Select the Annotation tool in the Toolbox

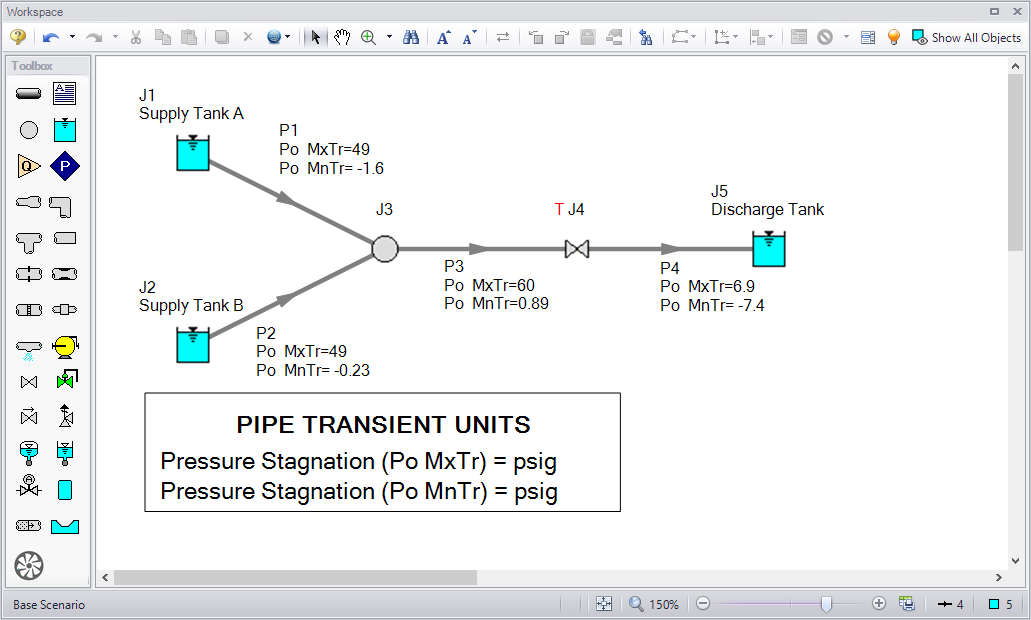click(65, 93)
